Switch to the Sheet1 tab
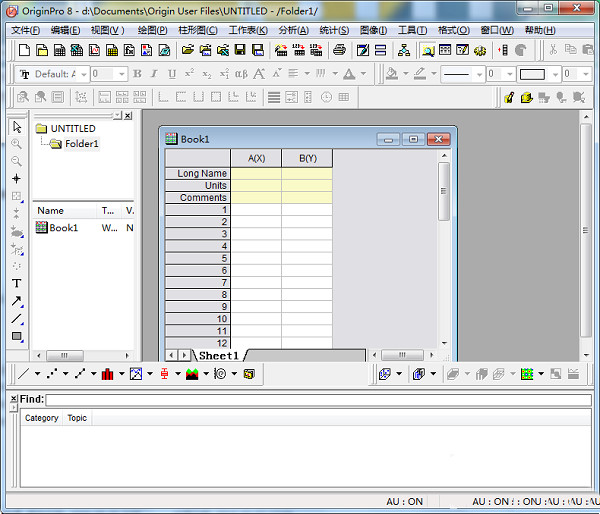The image size is (600, 514). 218,355
